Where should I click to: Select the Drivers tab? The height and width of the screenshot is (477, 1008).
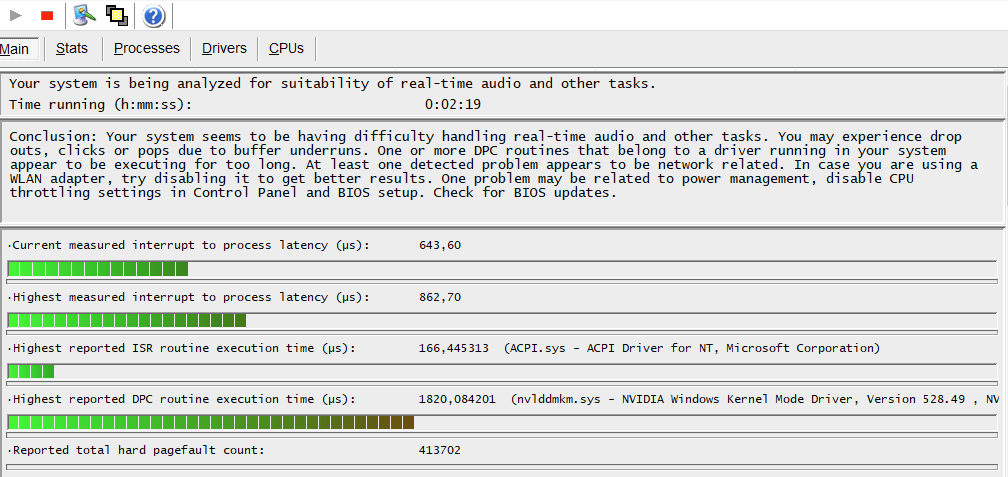(x=224, y=49)
